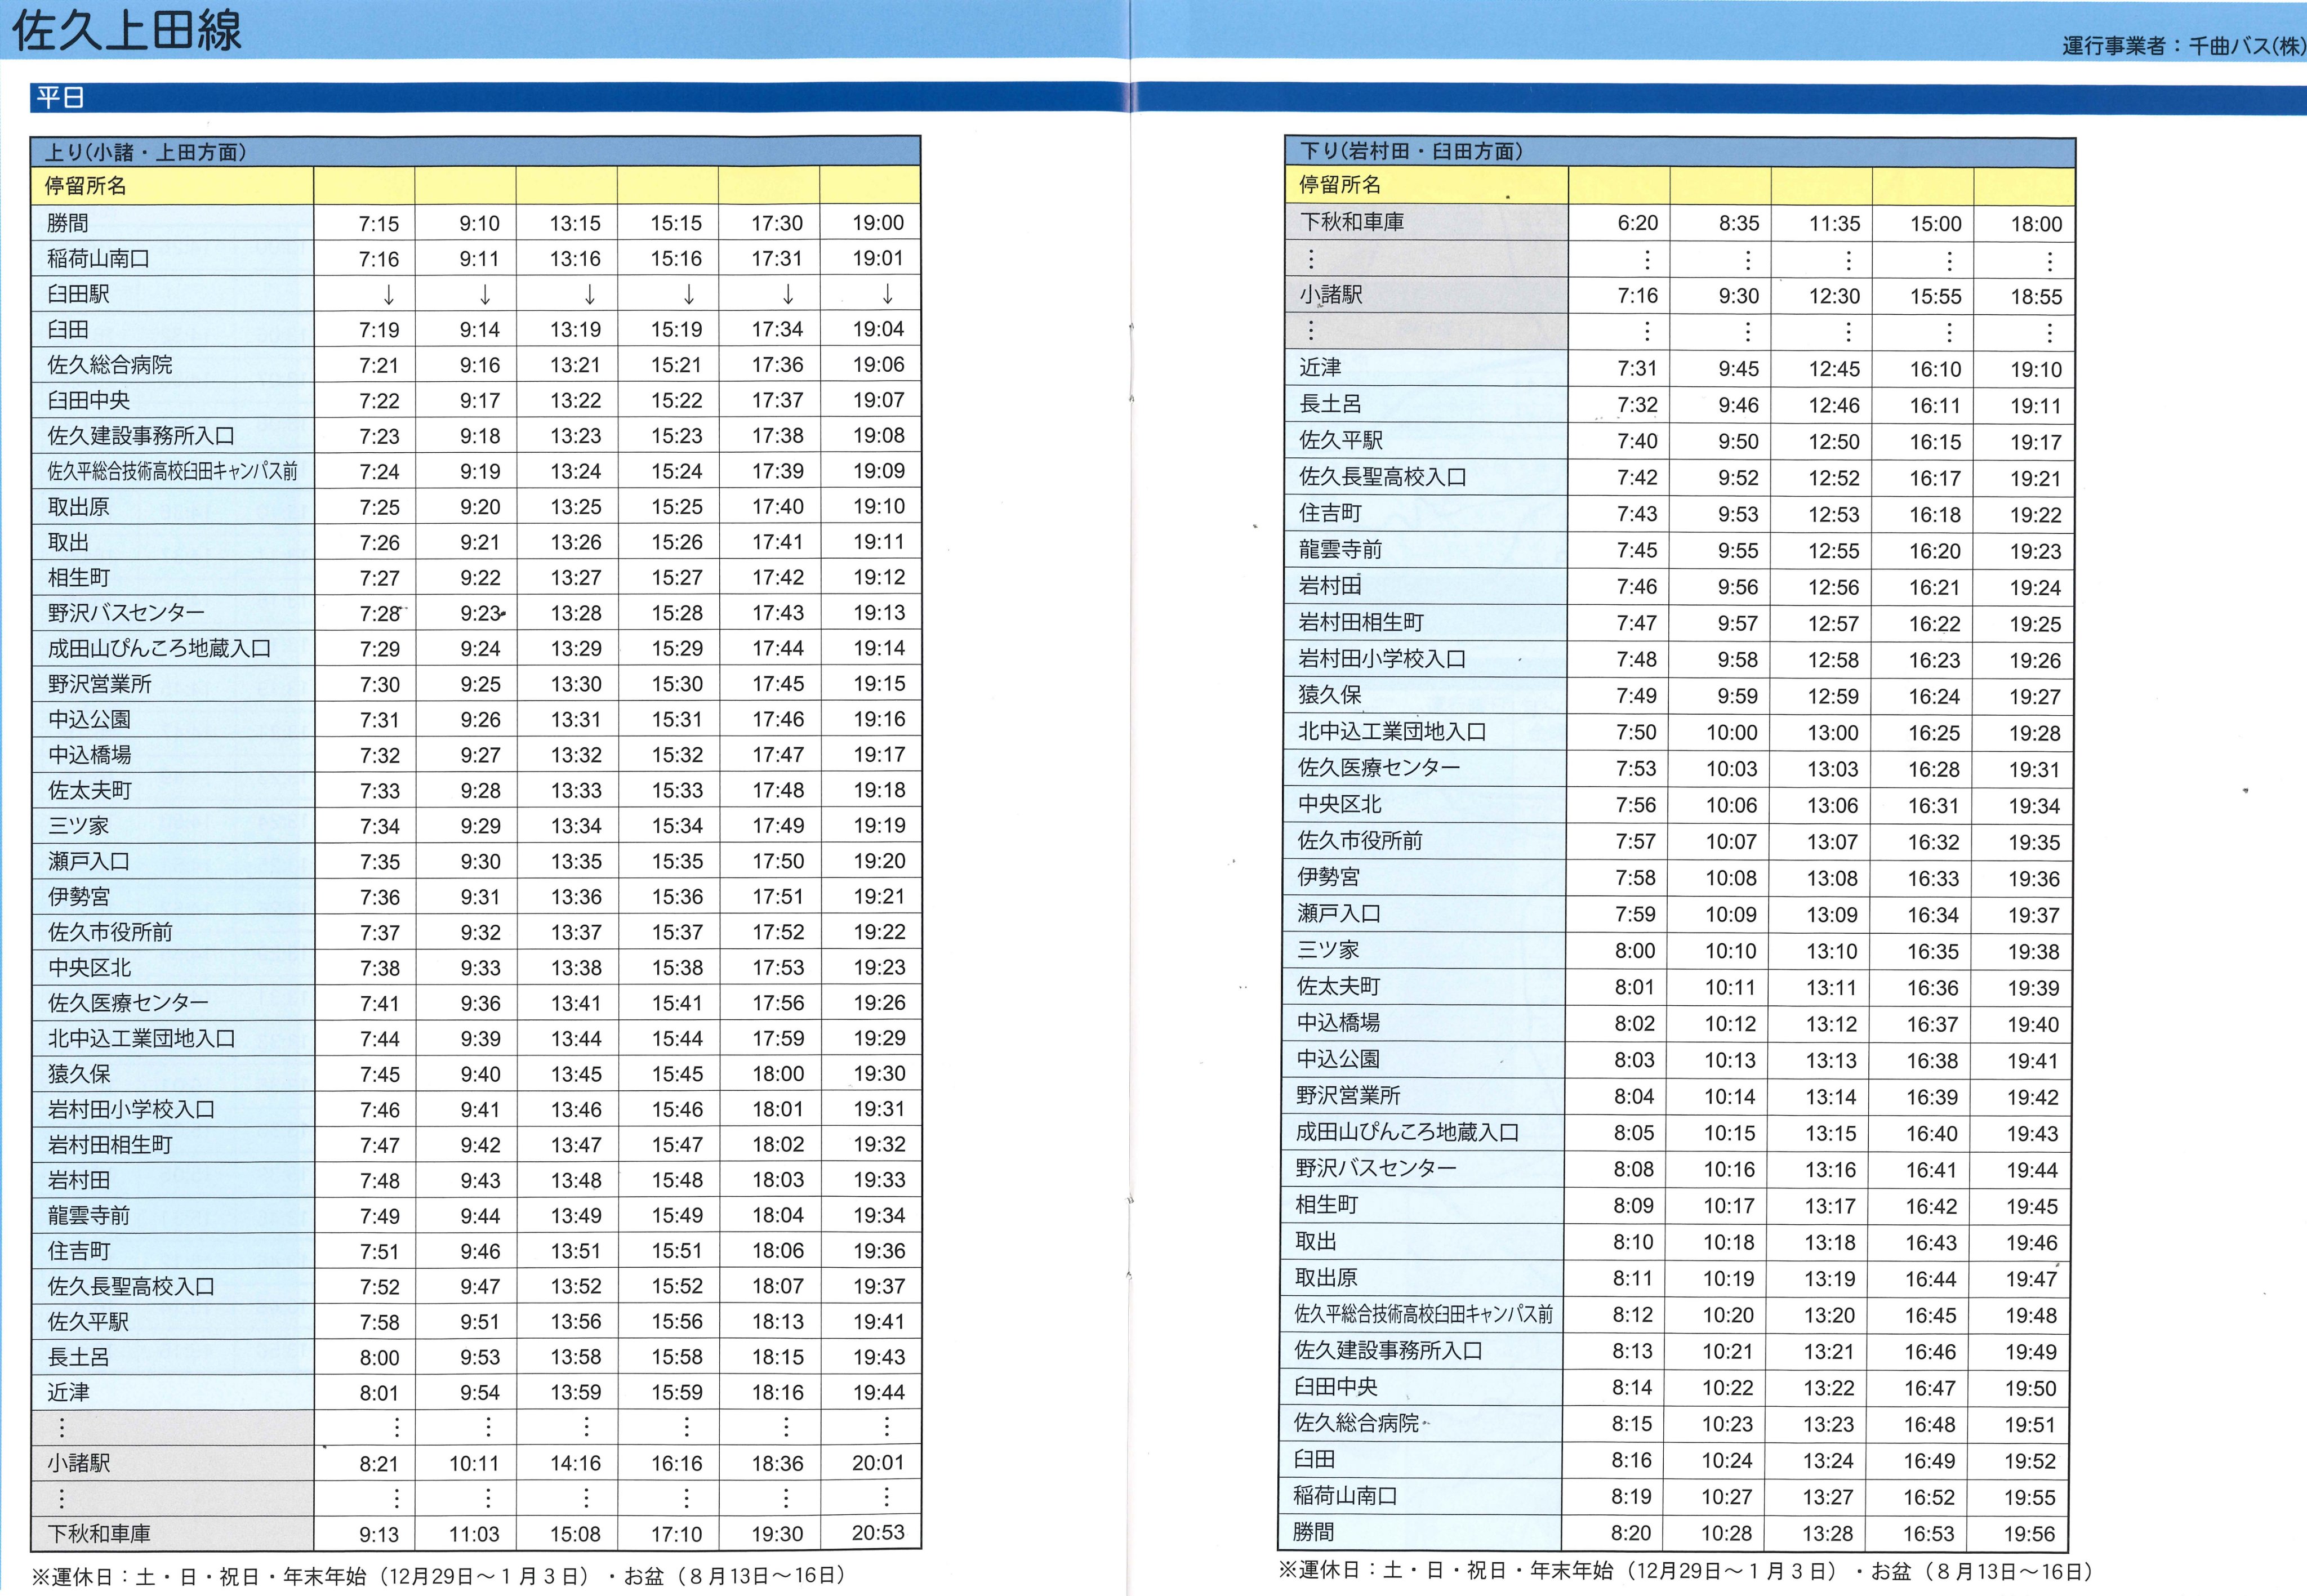2307x1596 pixels.
Task: Click the 6:20 departure time at 下秋和車庫
Action: (x=1637, y=224)
